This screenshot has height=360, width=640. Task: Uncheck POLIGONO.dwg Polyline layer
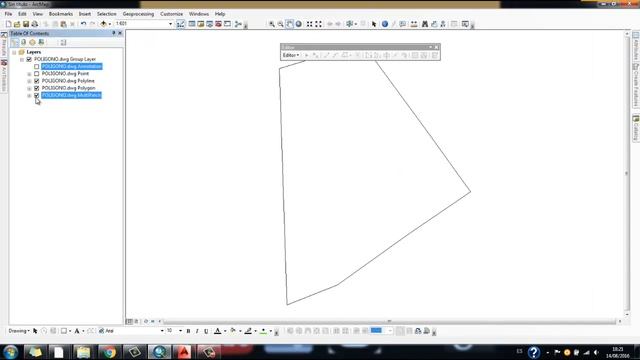click(37, 81)
